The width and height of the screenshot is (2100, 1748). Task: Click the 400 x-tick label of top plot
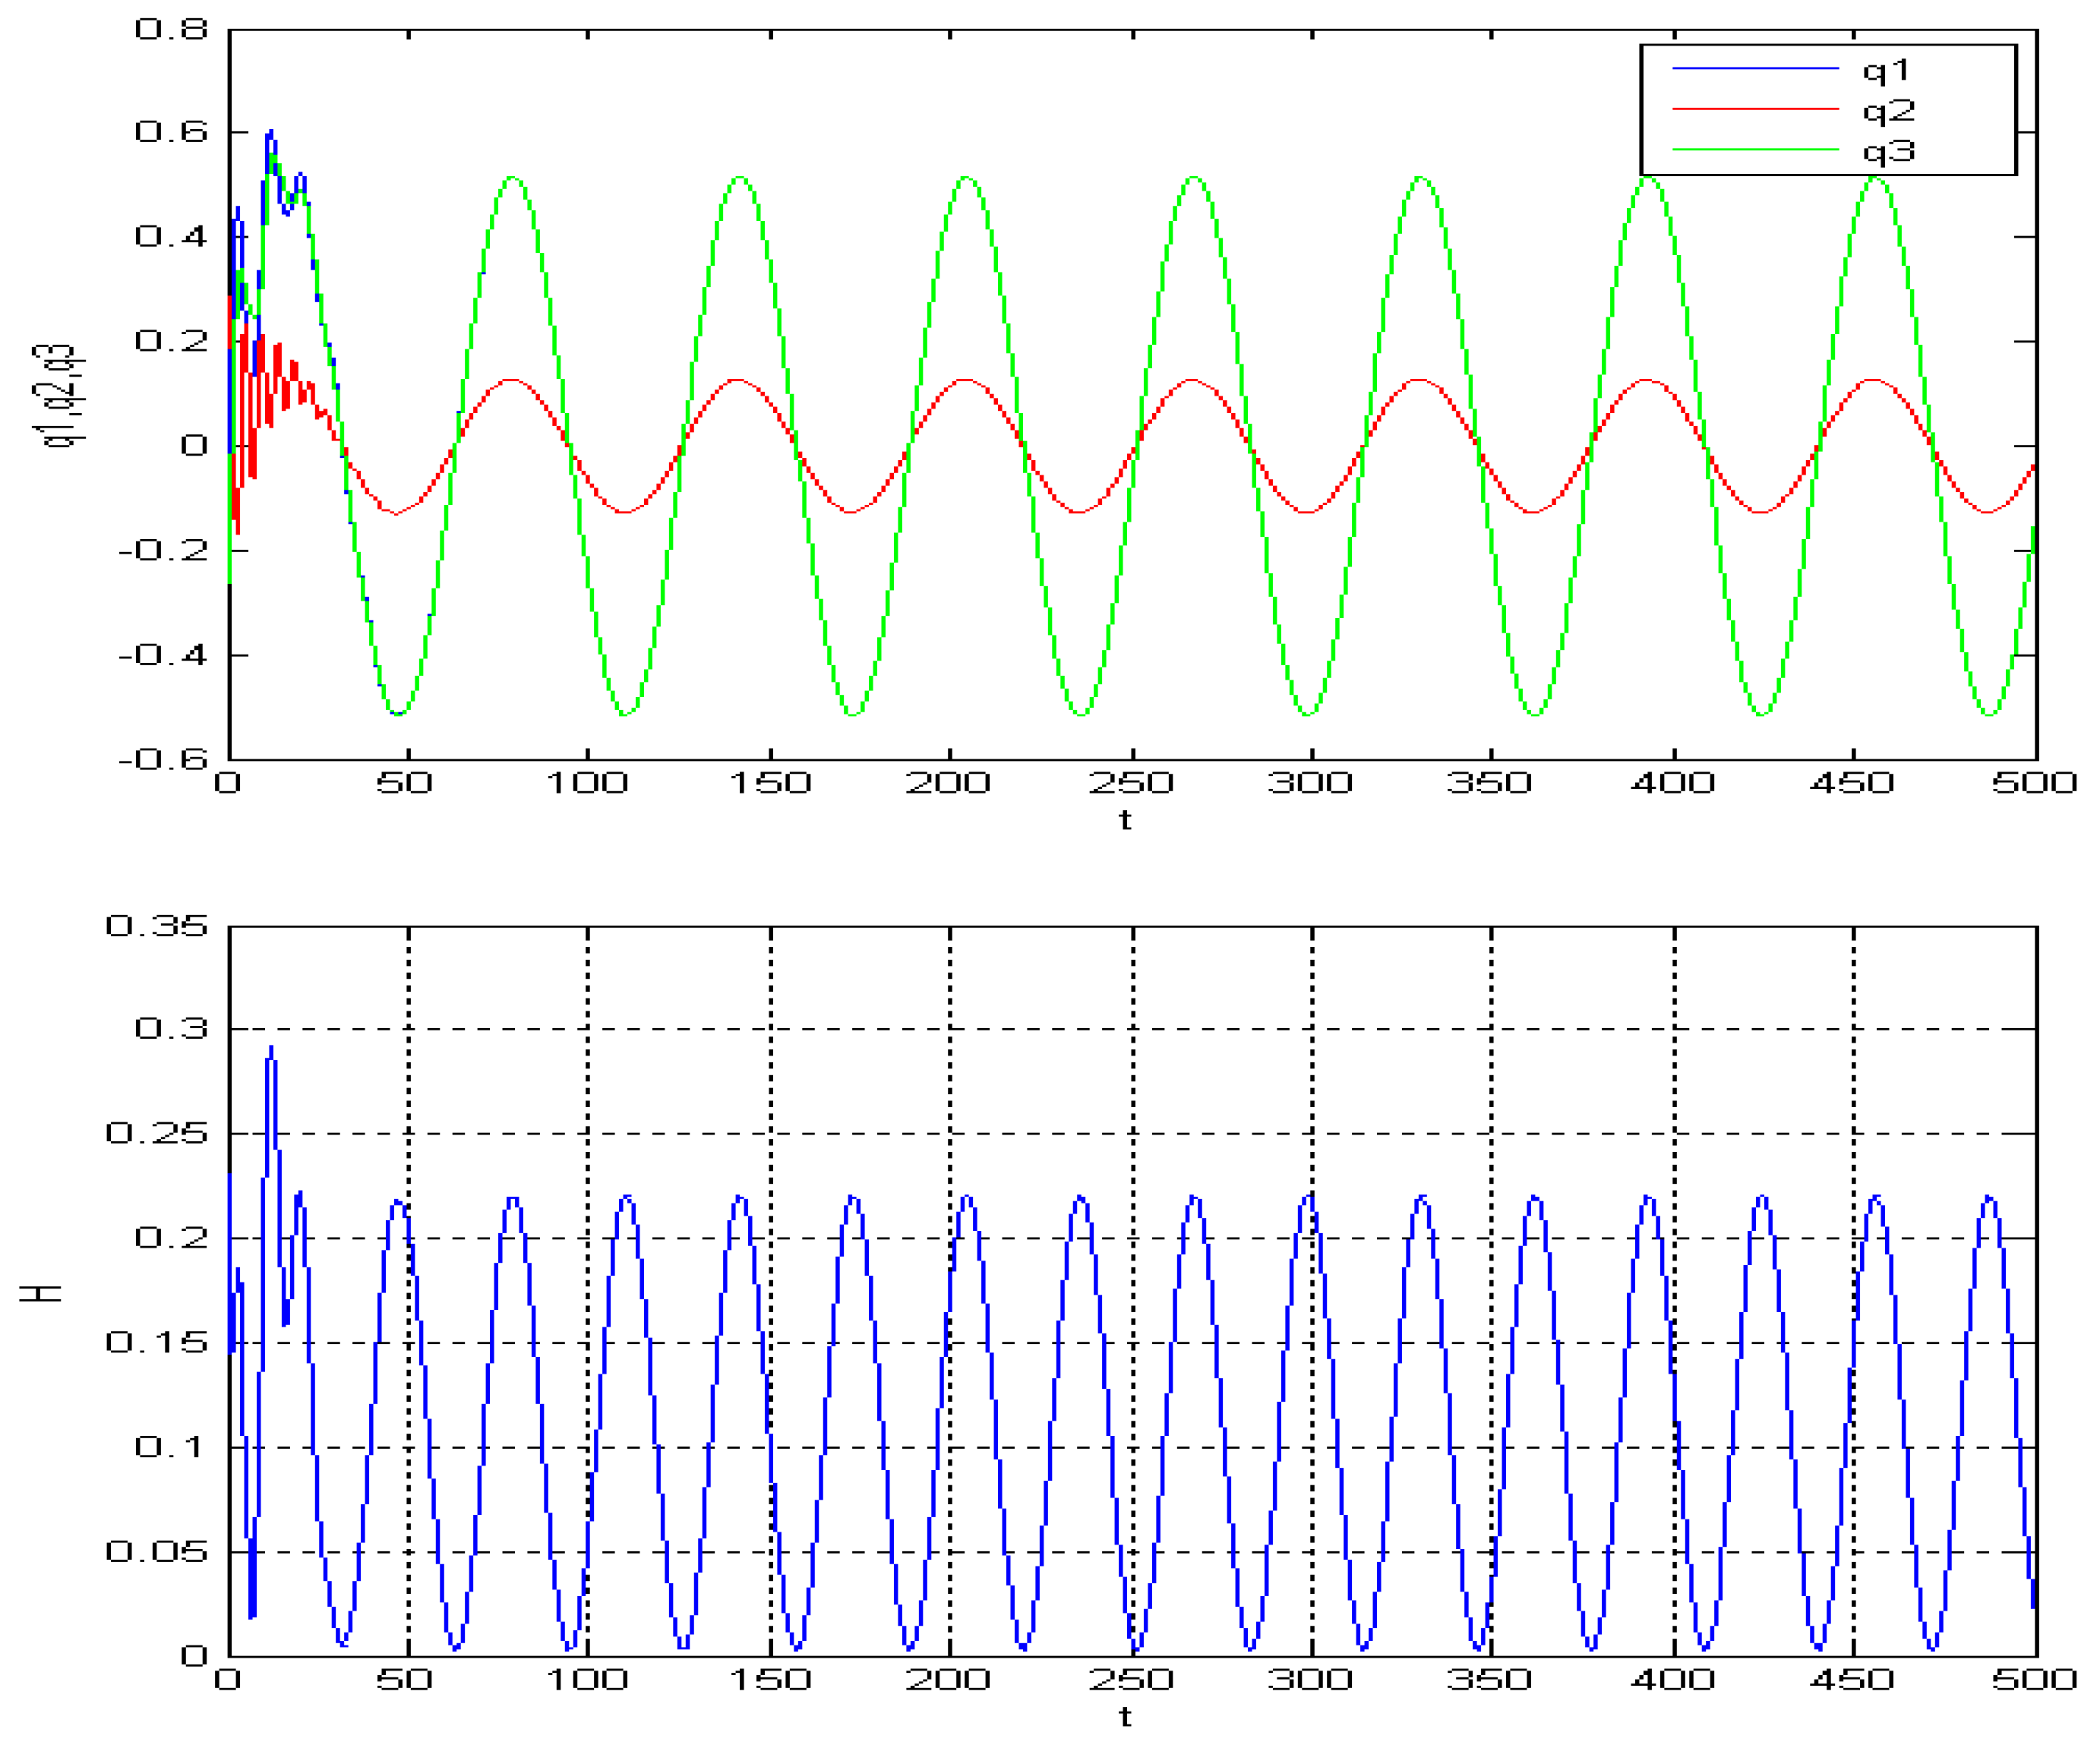click(x=1673, y=783)
